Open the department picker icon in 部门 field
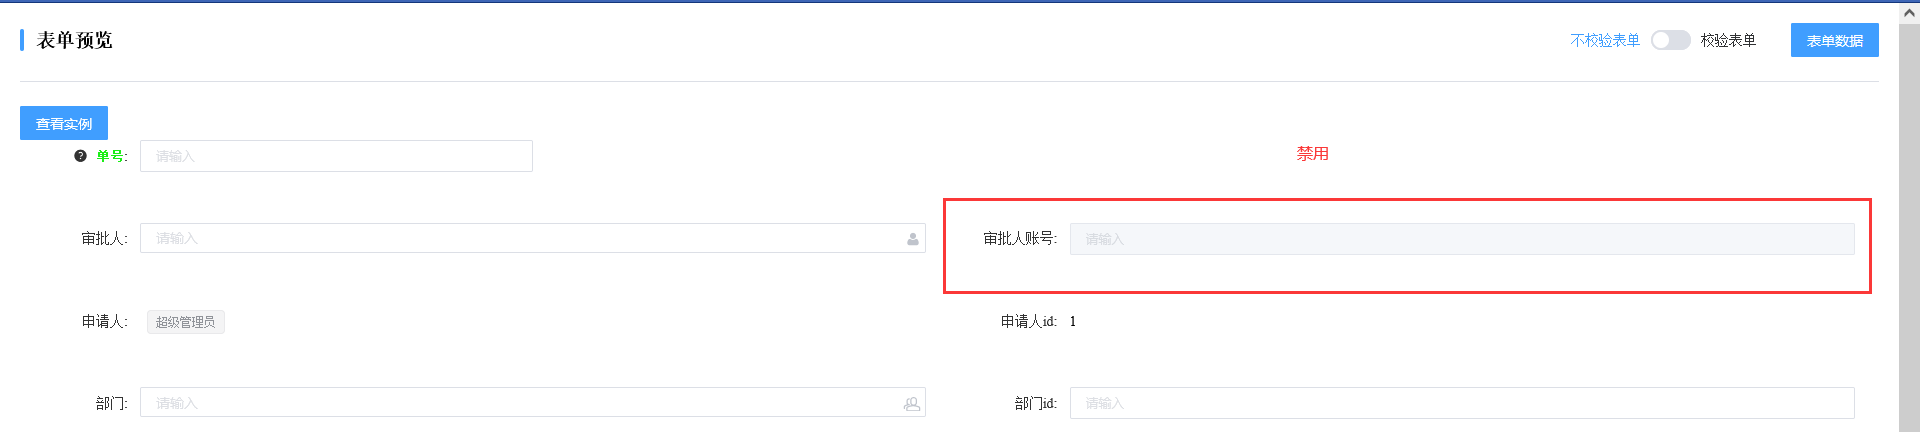 coord(912,403)
